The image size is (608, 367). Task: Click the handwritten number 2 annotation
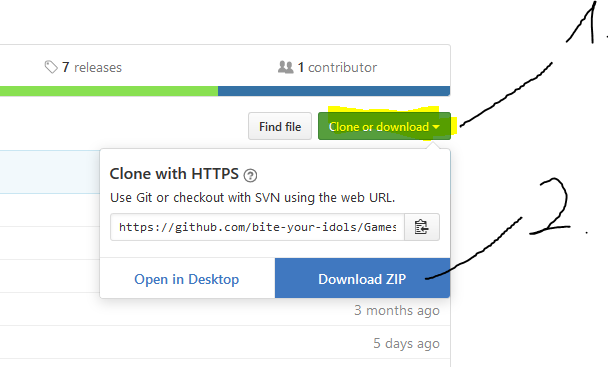(551, 206)
